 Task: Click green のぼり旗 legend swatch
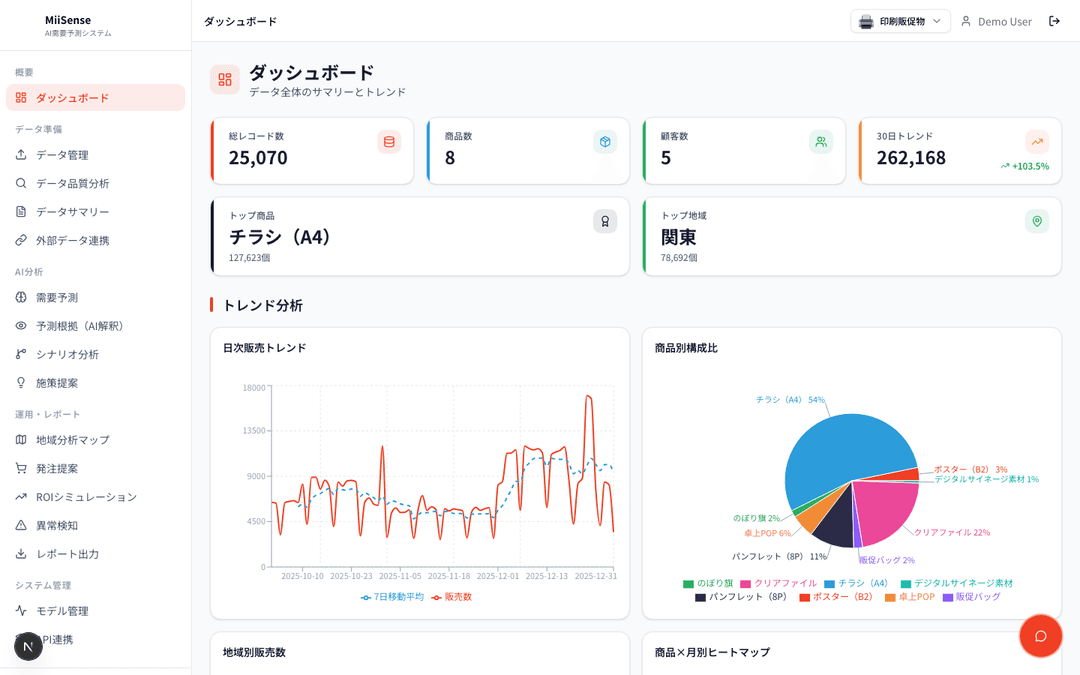688,584
